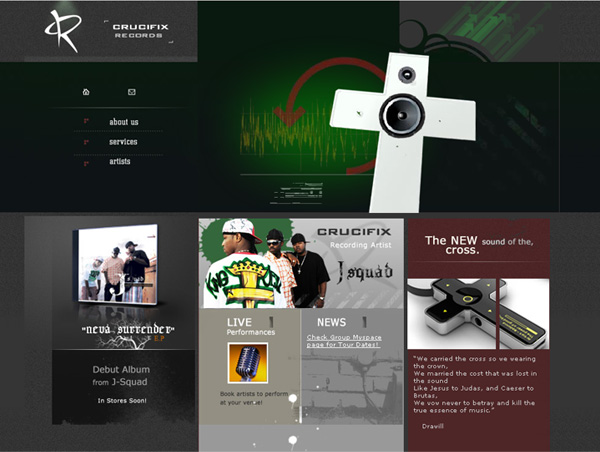Click the LIVE Performances heading
This screenshot has width=600, height=452.
coord(251,326)
